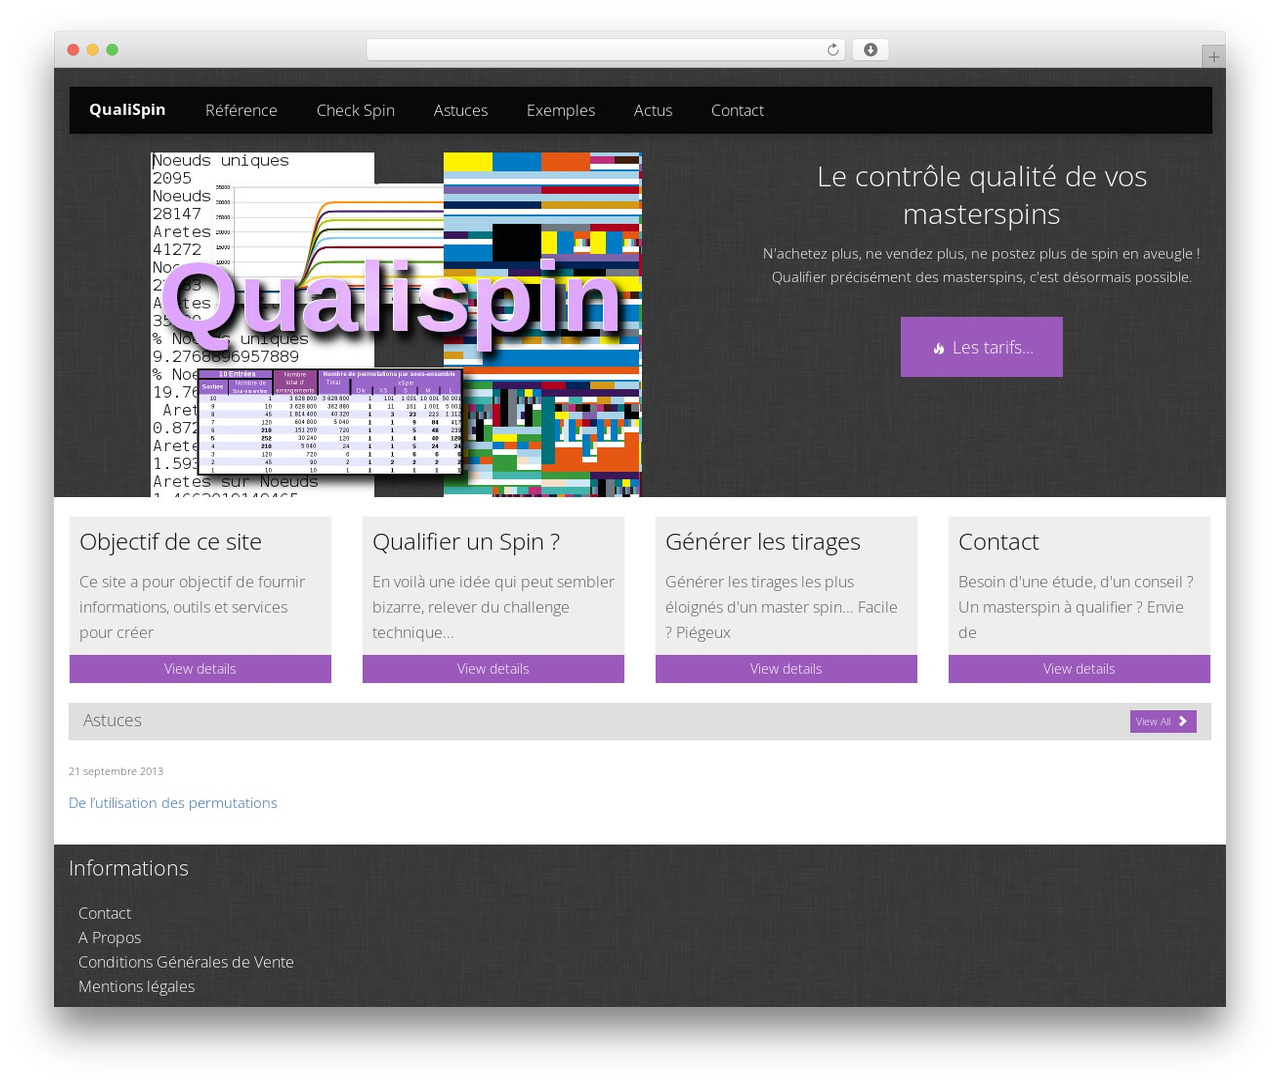
Task: Navigate to Actus in the top menu
Action: [652, 110]
